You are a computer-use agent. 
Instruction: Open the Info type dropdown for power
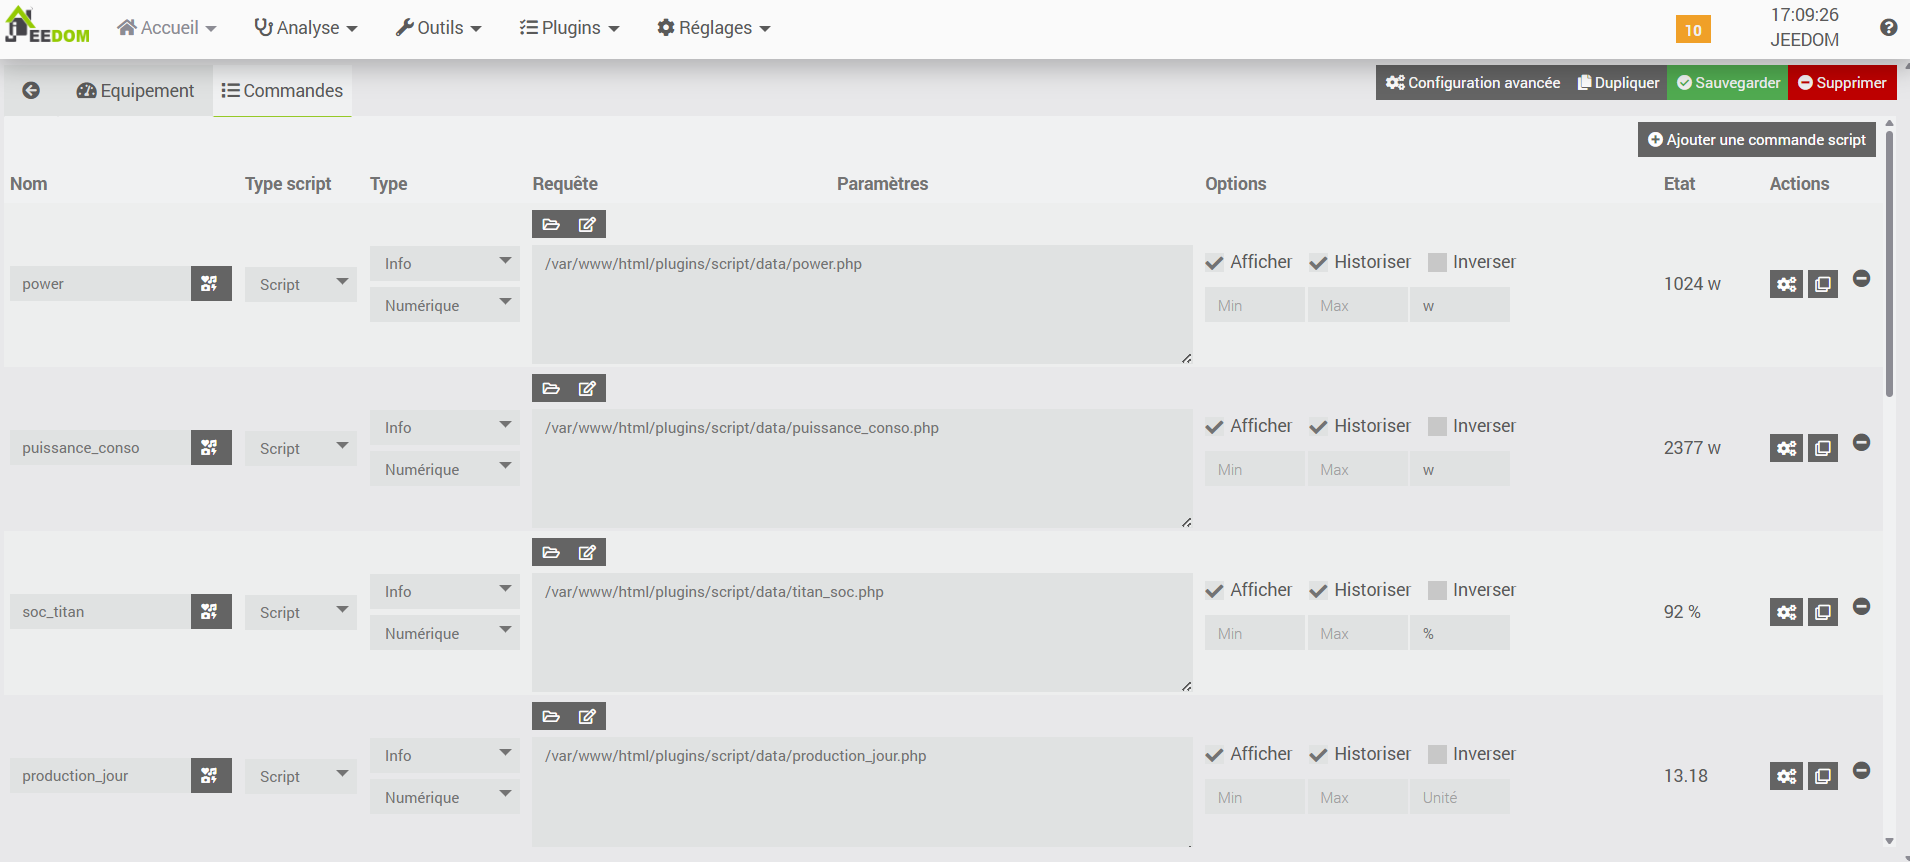coord(444,264)
